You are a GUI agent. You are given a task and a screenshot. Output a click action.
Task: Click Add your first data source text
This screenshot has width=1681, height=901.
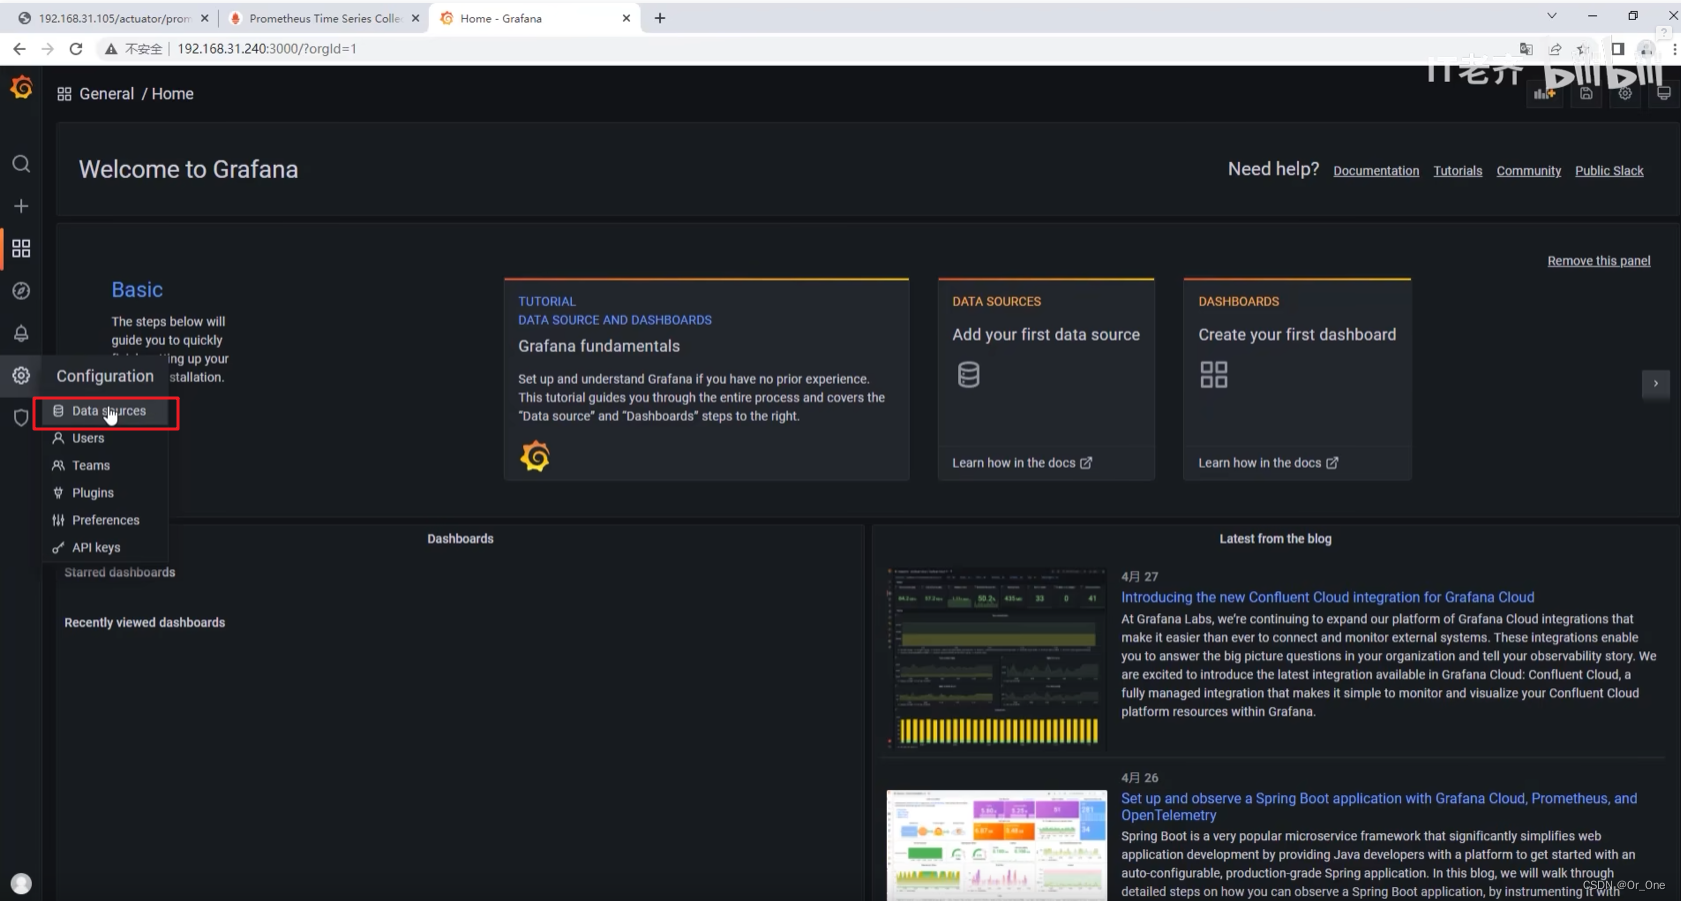pos(1046,335)
